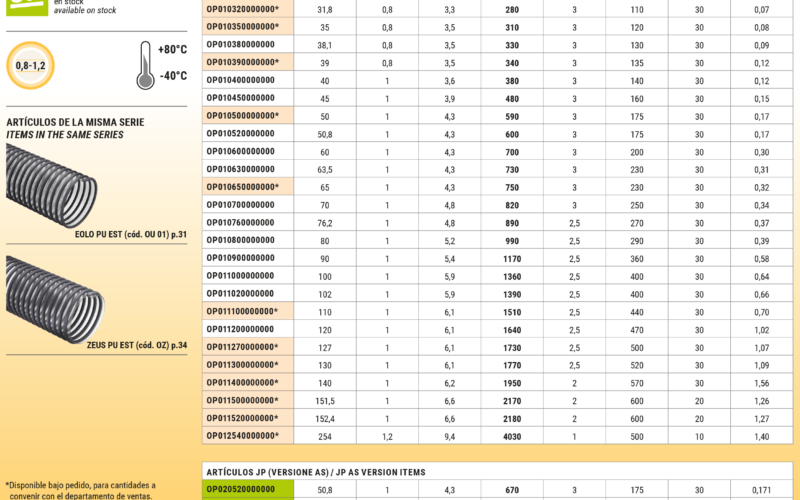Select item code OP010760000000
The height and width of the screenshot is (500, 800).
point(240,223)
